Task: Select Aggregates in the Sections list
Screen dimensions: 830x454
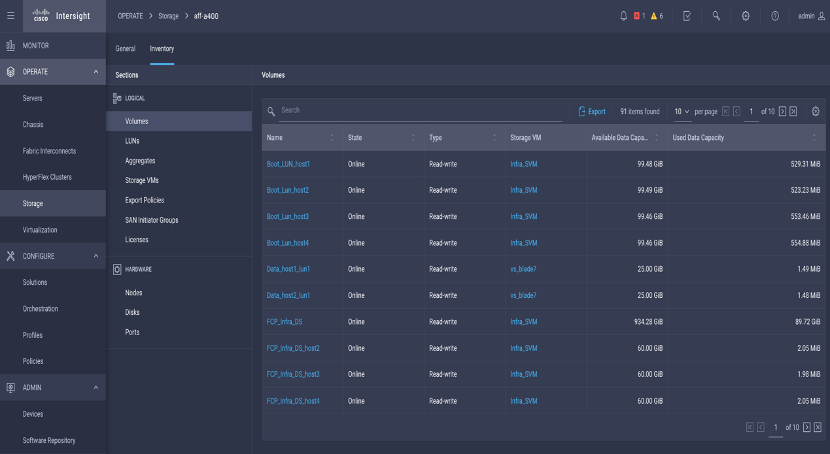Action: (140, 161)
